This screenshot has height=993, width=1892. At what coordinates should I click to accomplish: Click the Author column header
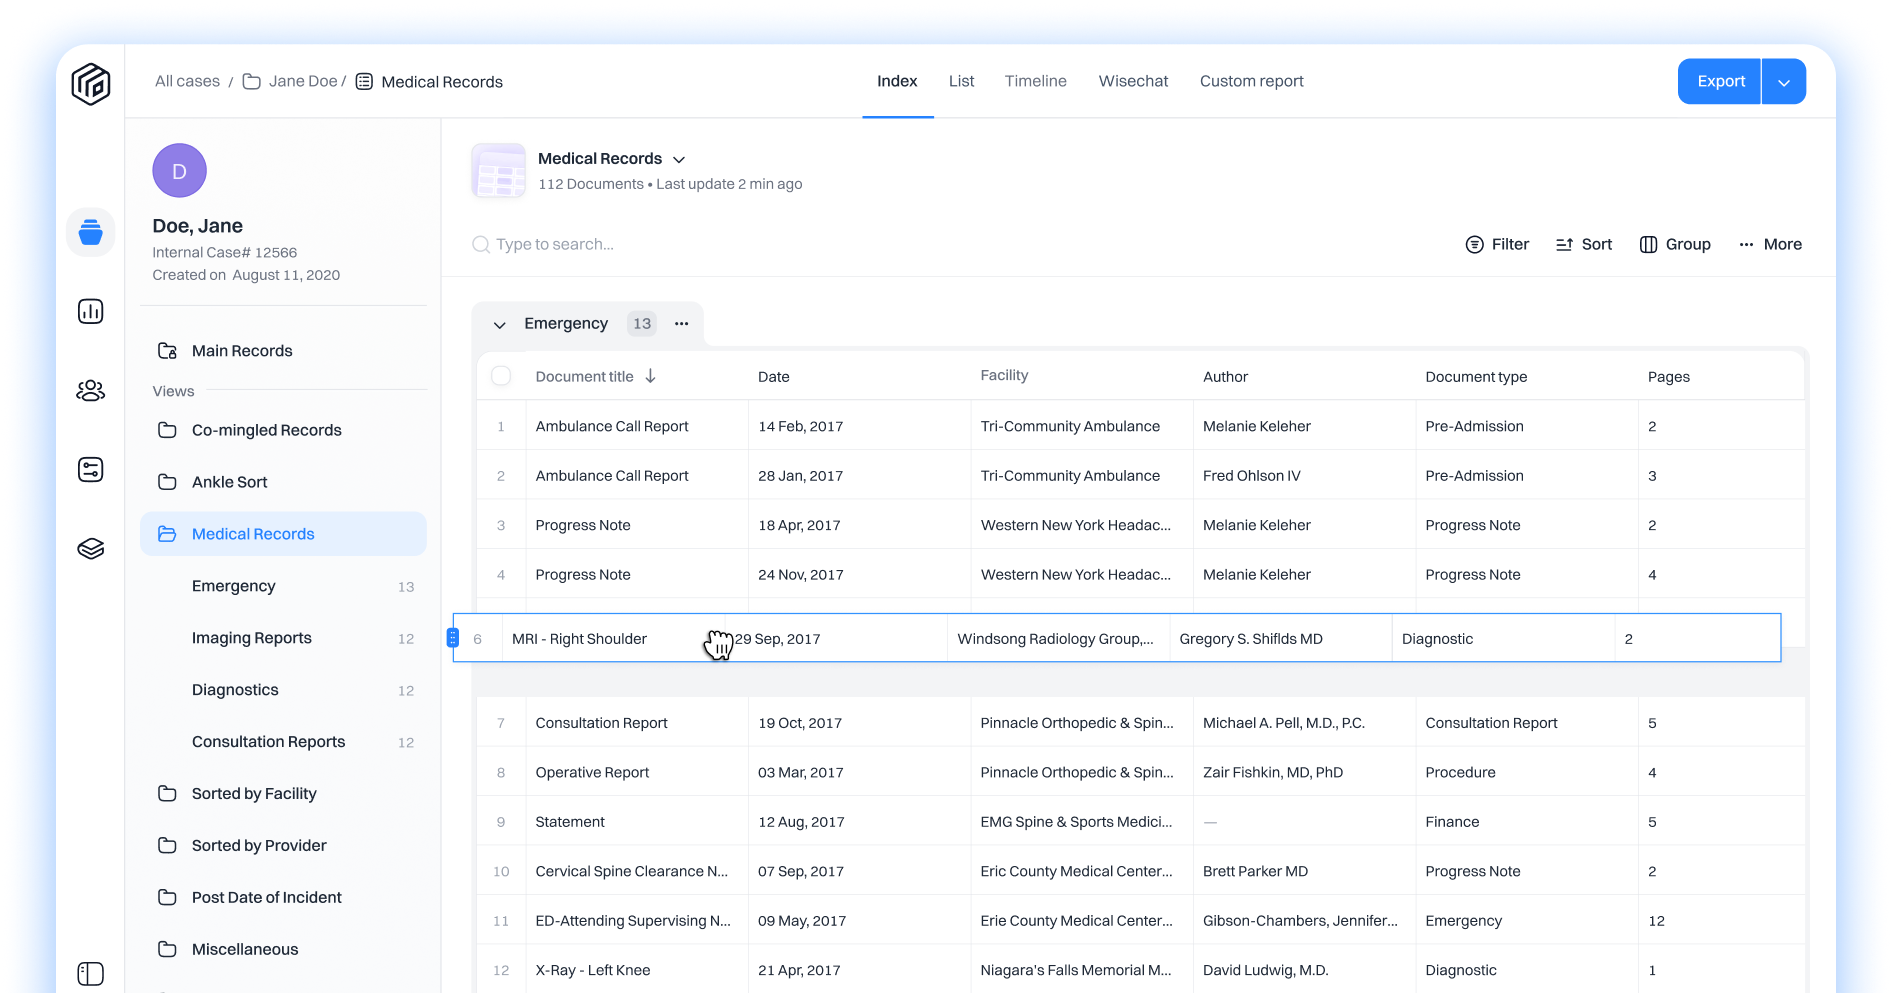tap(1225, 377)
